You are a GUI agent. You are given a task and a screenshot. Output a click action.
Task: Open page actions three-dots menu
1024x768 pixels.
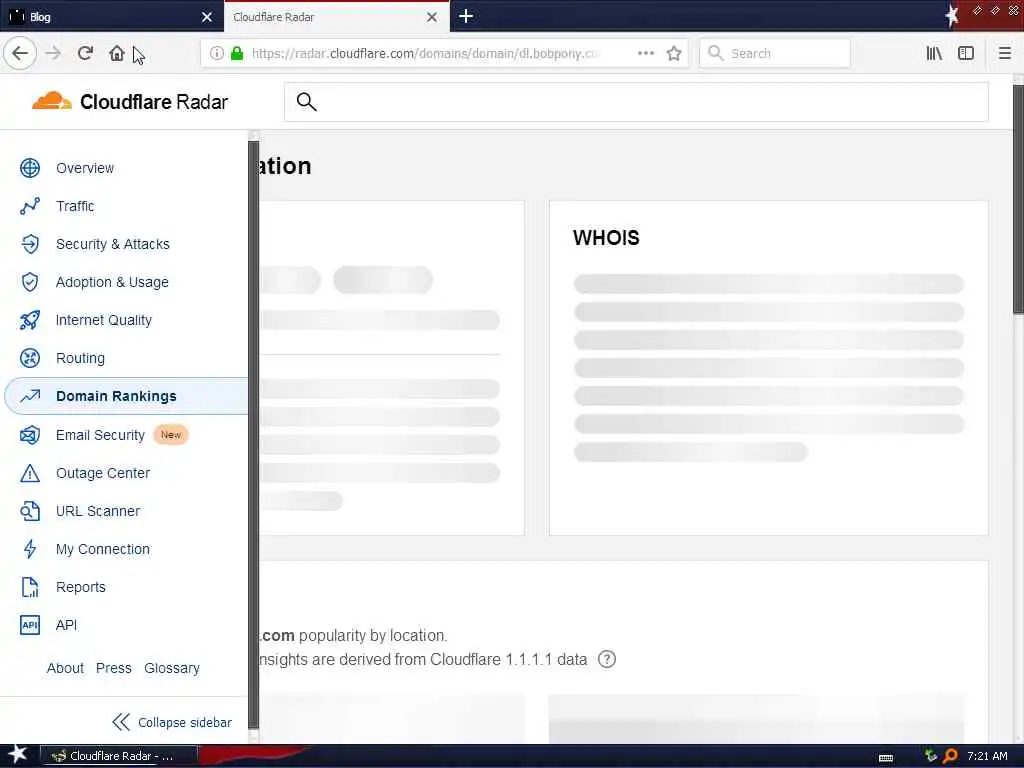pos(645,53)
